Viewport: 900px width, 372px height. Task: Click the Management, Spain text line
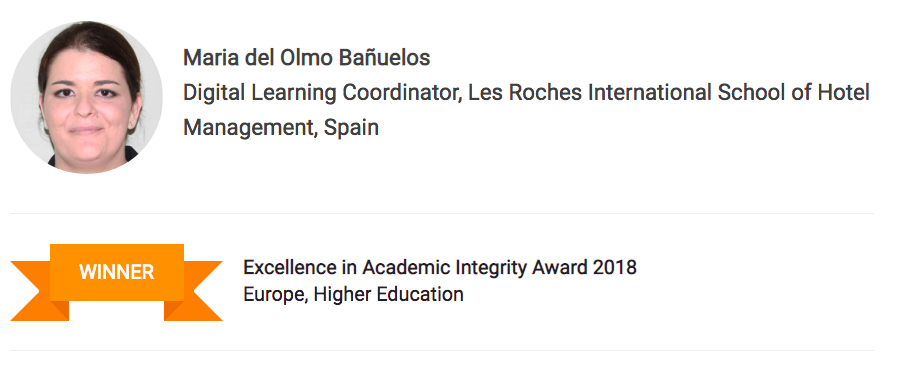pos(281,127)
